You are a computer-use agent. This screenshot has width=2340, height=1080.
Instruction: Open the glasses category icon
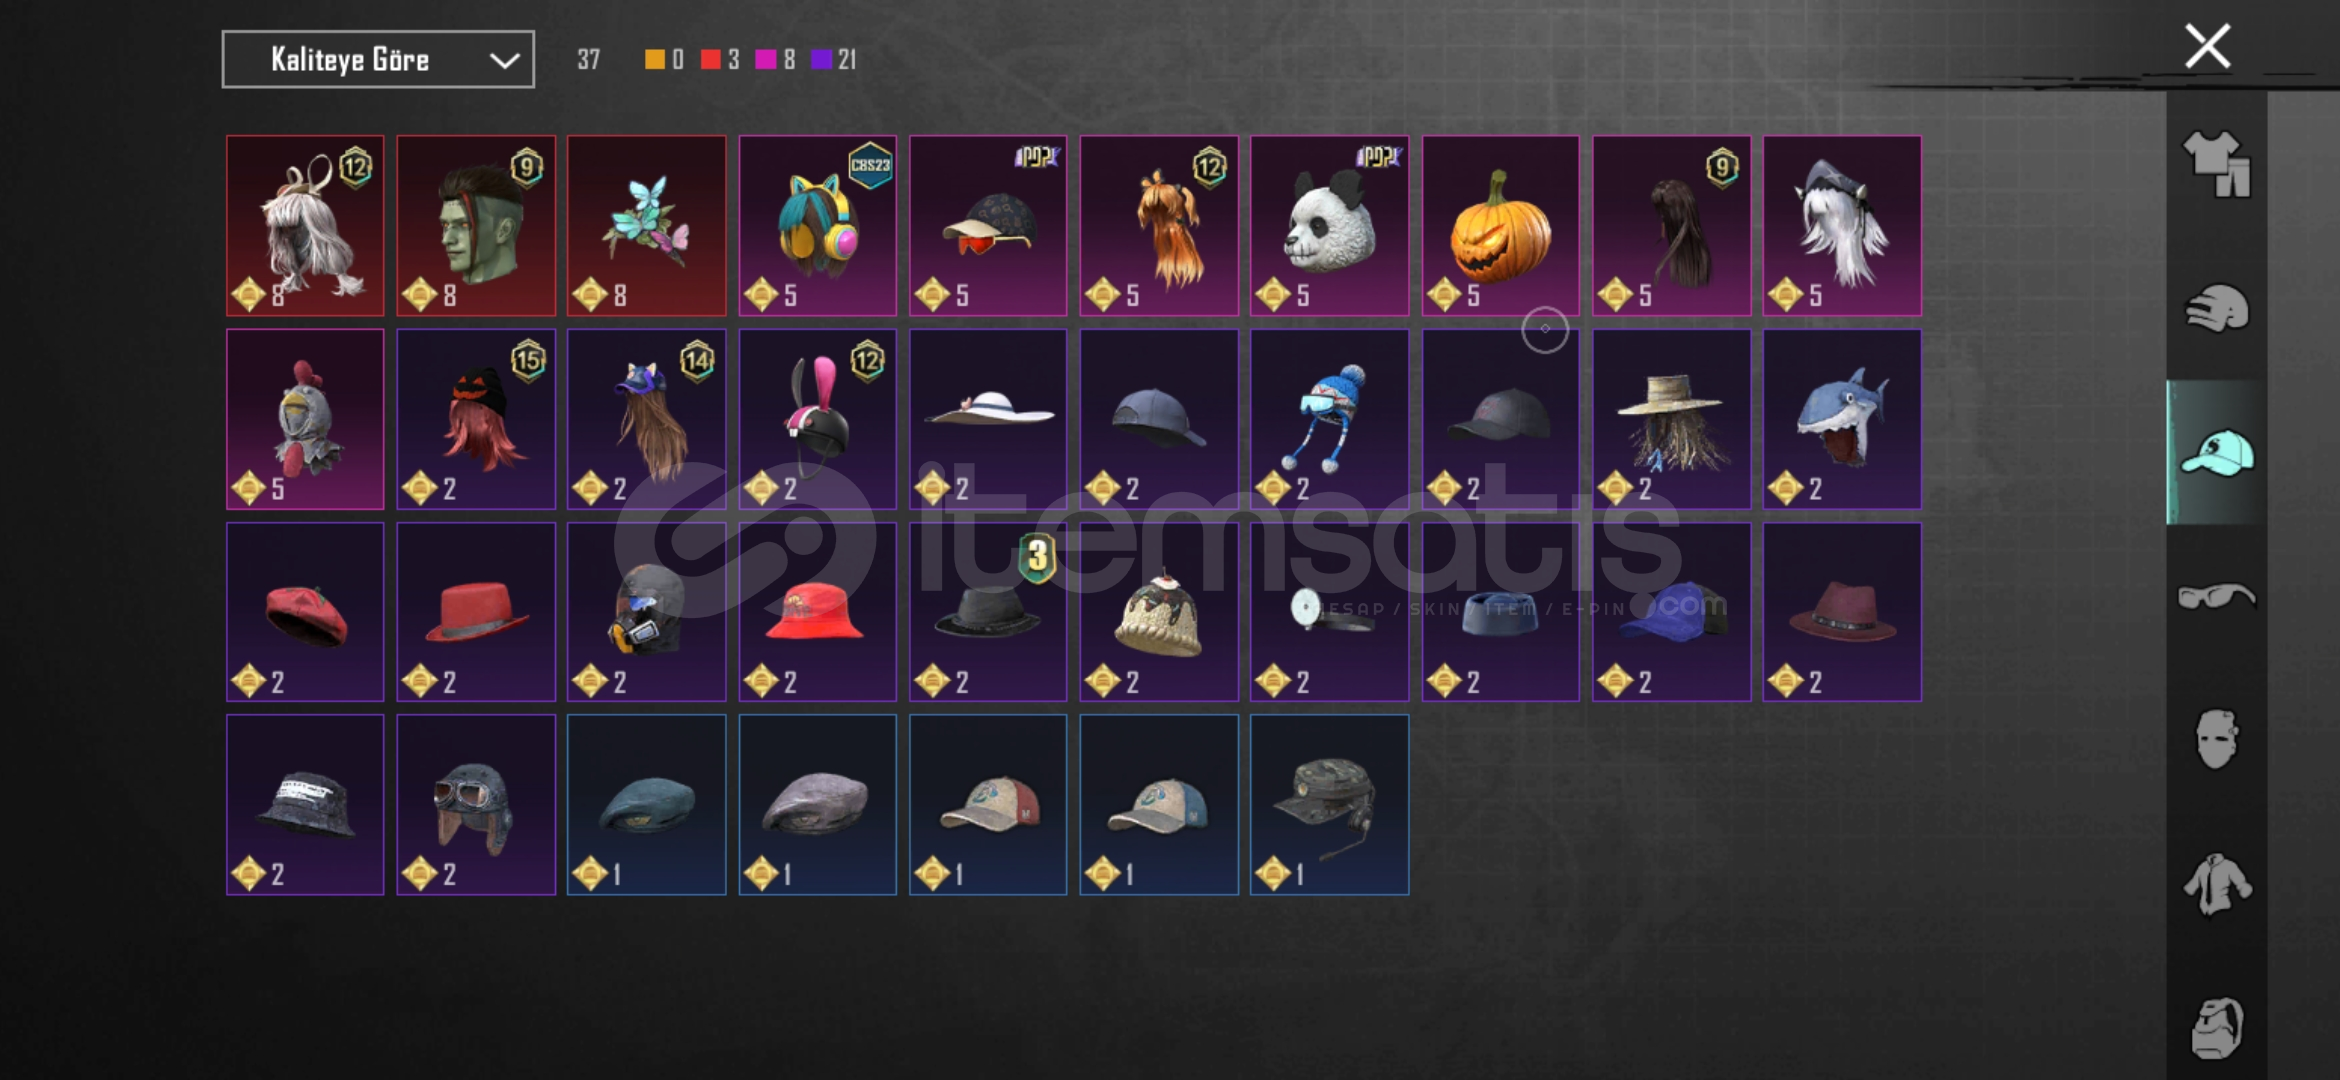(x=2216, y=596)
